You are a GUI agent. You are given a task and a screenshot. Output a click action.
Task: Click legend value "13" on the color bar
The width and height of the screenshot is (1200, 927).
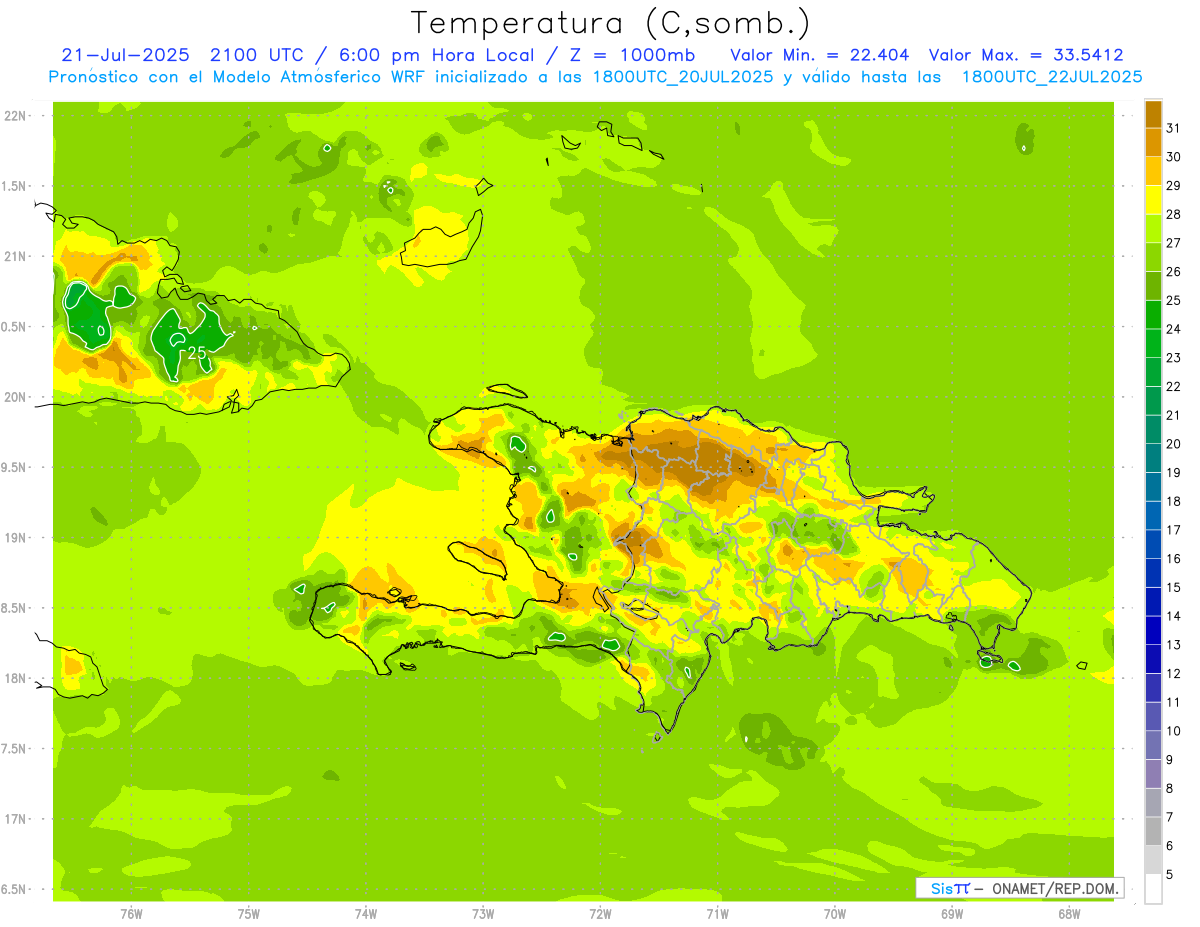tap(1173, 645)
